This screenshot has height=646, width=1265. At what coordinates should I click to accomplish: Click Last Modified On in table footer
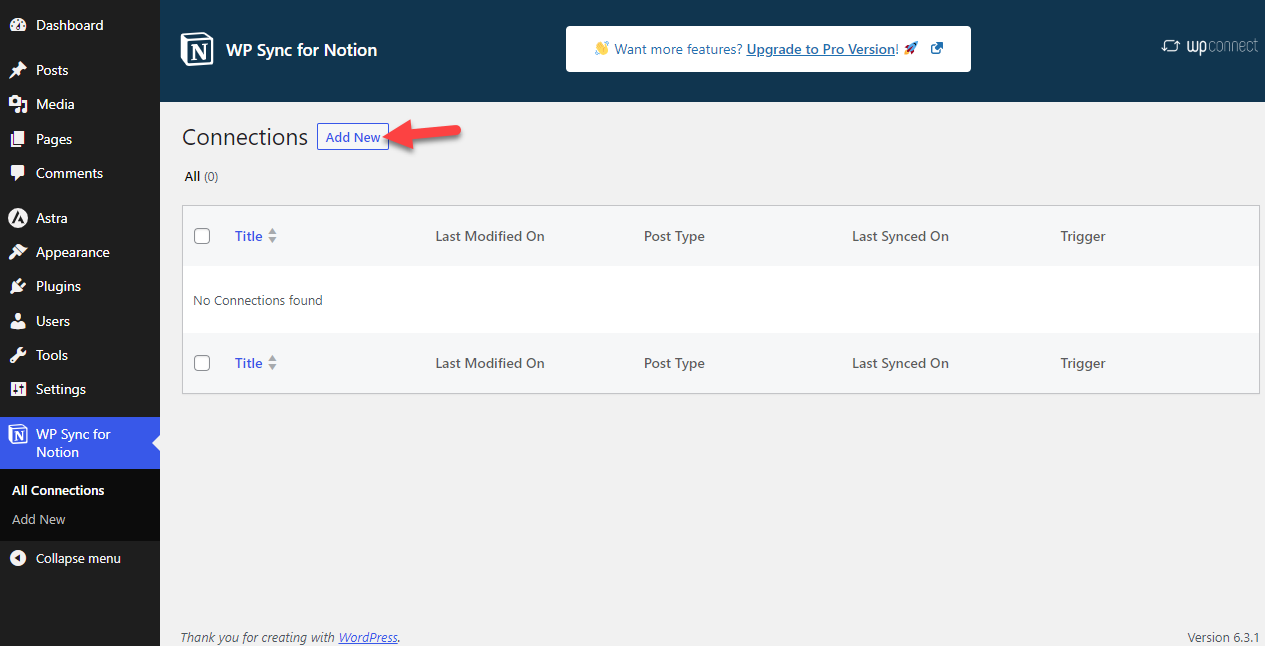point(490,363)
